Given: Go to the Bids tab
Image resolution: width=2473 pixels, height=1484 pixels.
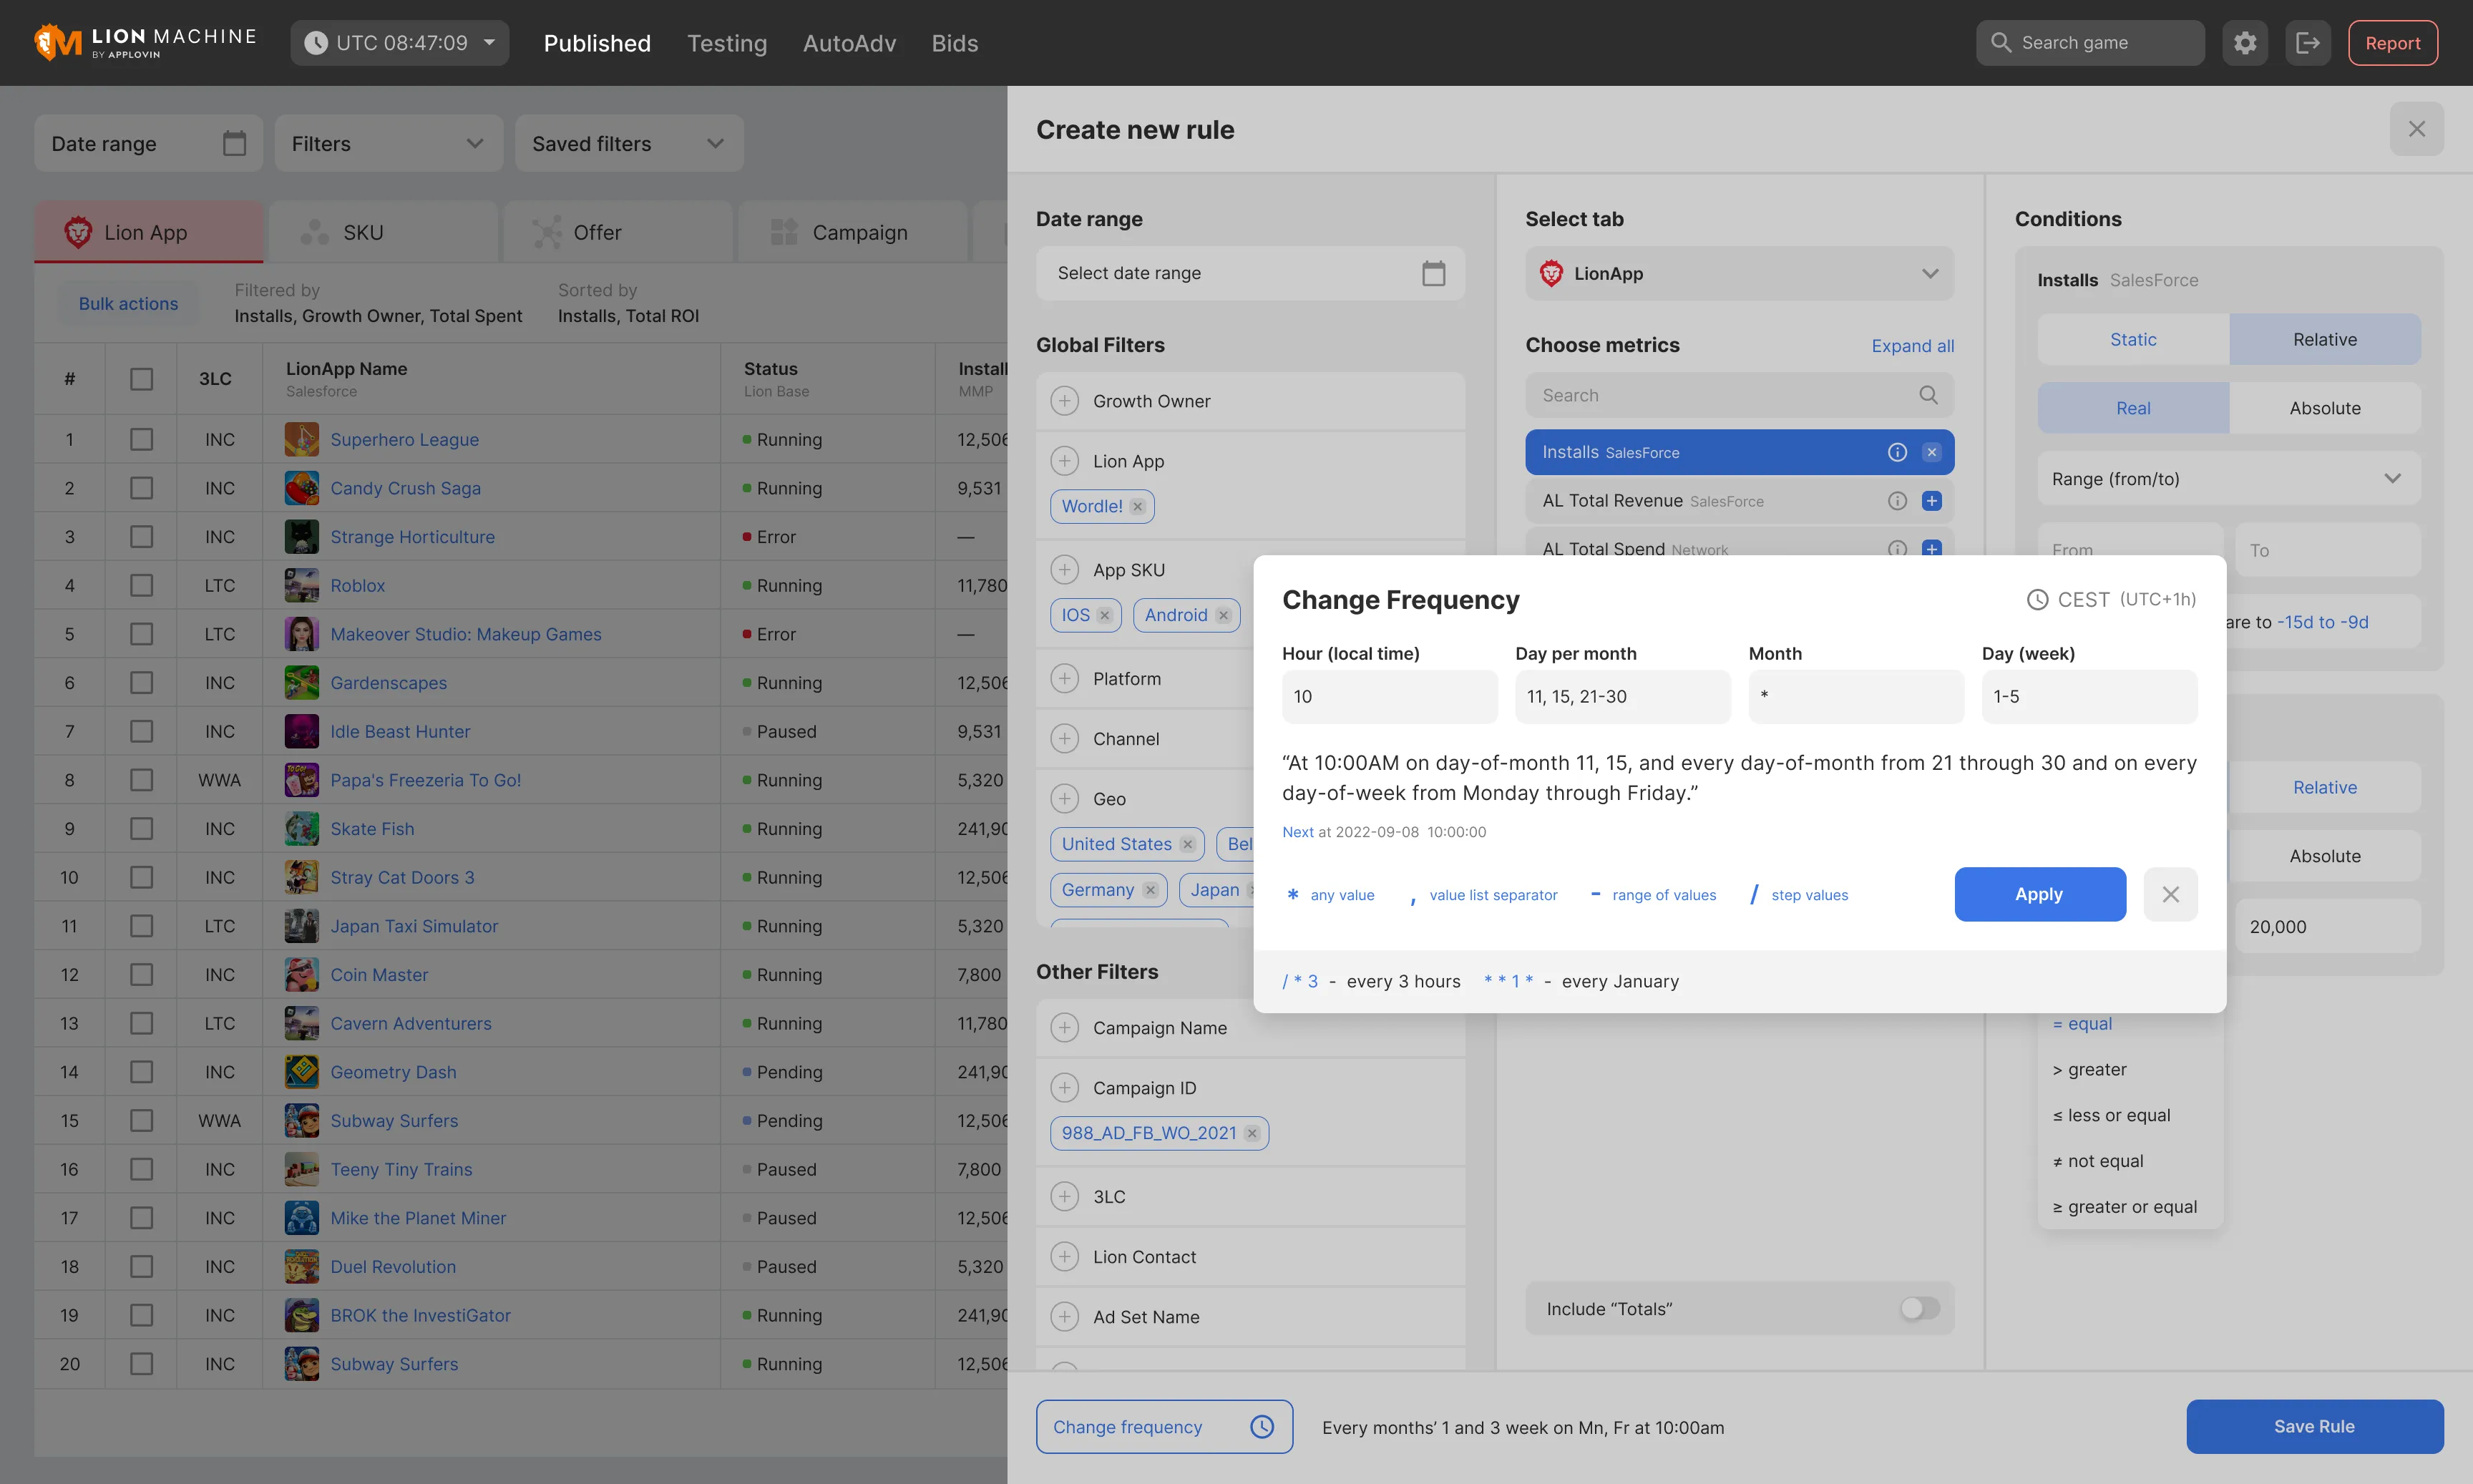Looking at the screenshot, I should tap(955, 43).
